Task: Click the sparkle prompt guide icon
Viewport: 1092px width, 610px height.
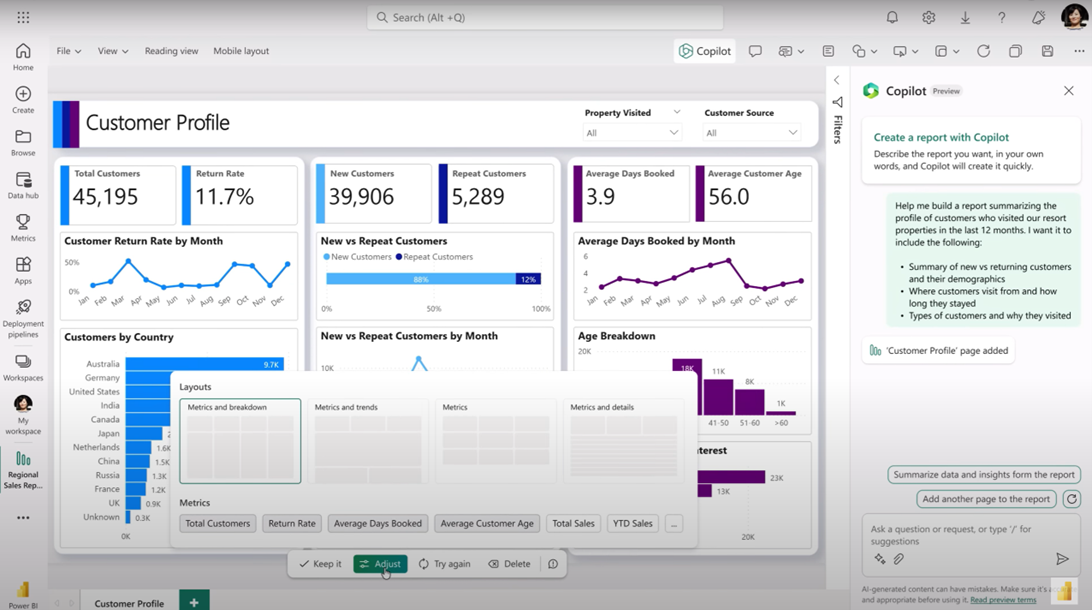Action: [880, 558]
